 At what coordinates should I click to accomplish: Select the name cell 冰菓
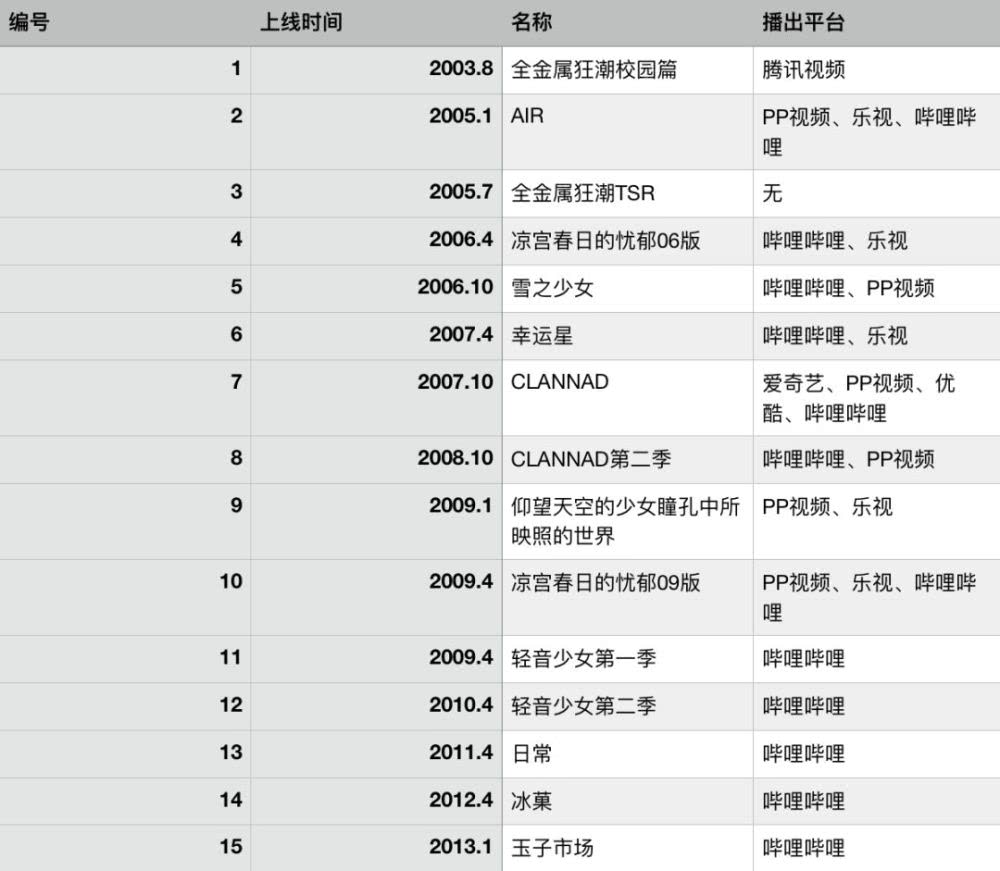[628, 801]
